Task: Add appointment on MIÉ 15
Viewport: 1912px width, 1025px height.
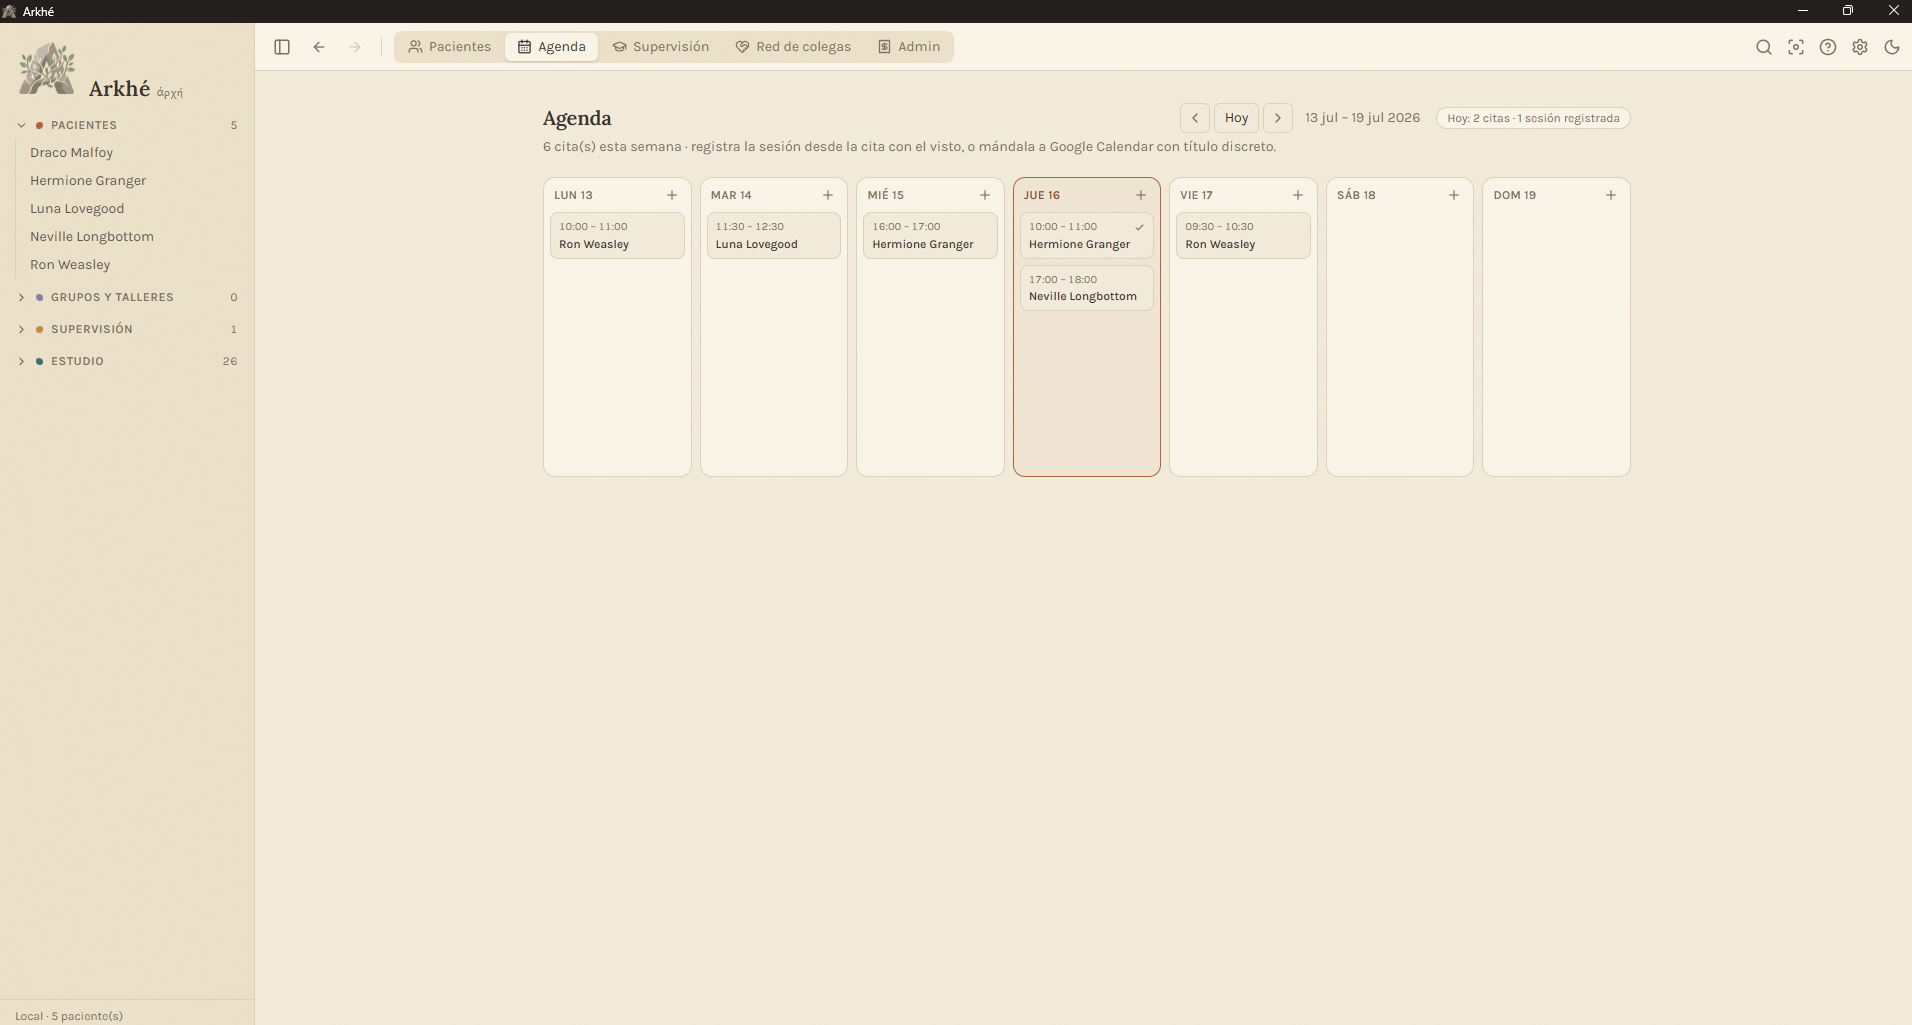Action: [x=985, y=195]
